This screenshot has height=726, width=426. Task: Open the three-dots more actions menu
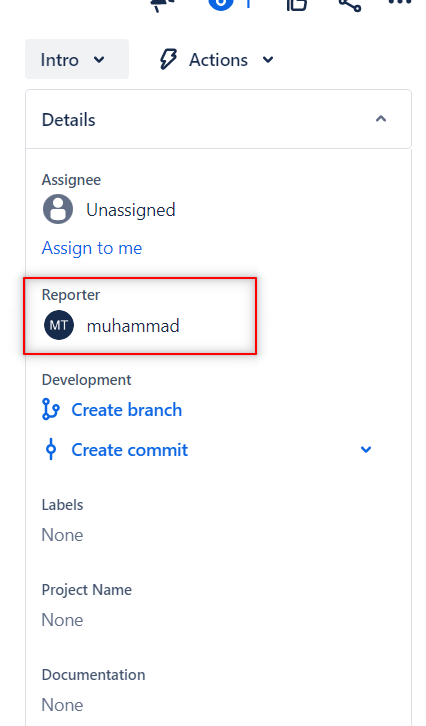coord(401,2)
